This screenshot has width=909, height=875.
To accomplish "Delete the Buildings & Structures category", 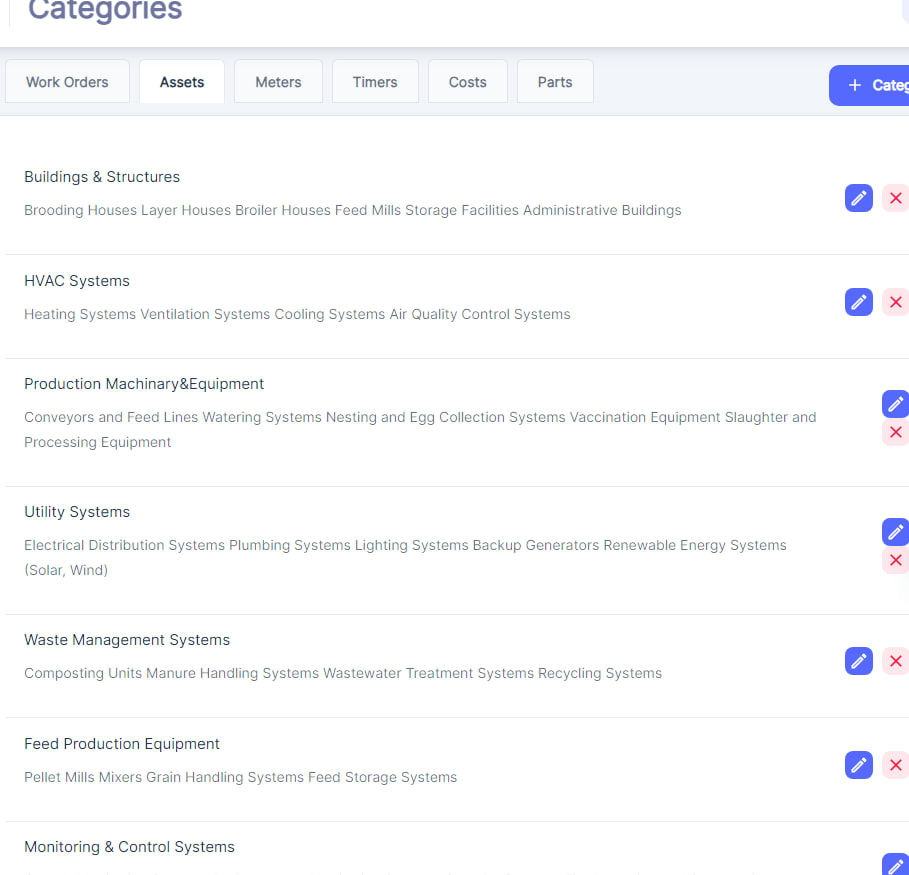I will [x=895, y=198].
